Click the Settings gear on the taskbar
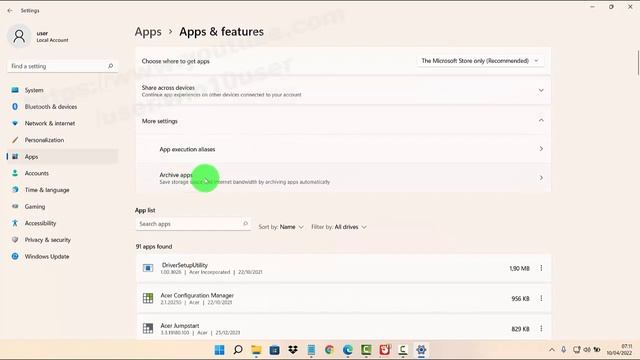This screenshot has height=360, width=640. (x=421, y=350)
